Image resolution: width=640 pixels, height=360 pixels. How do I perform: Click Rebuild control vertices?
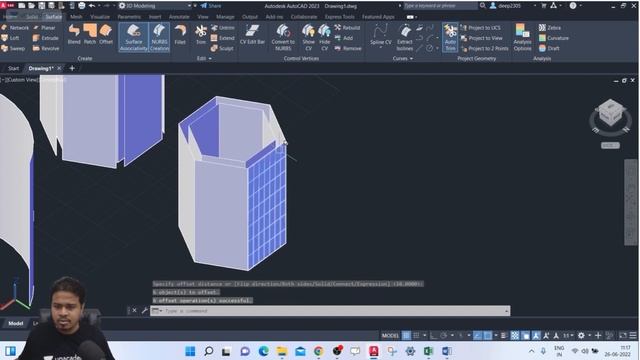click(347, 28)
